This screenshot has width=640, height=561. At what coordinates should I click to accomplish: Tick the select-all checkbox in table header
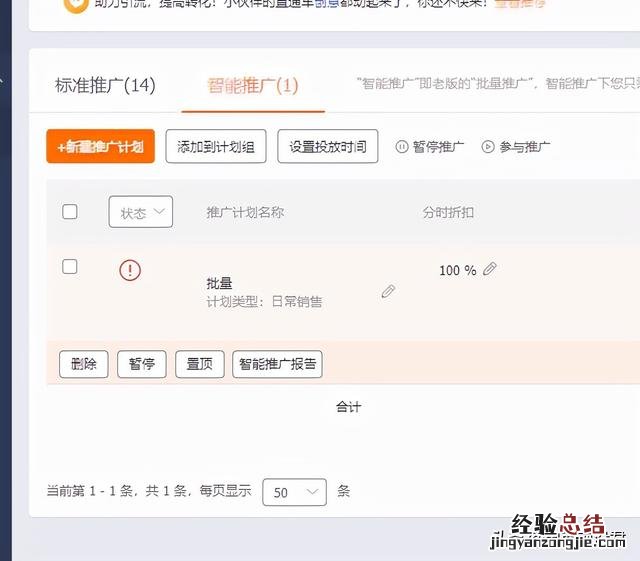coord(70,211)
